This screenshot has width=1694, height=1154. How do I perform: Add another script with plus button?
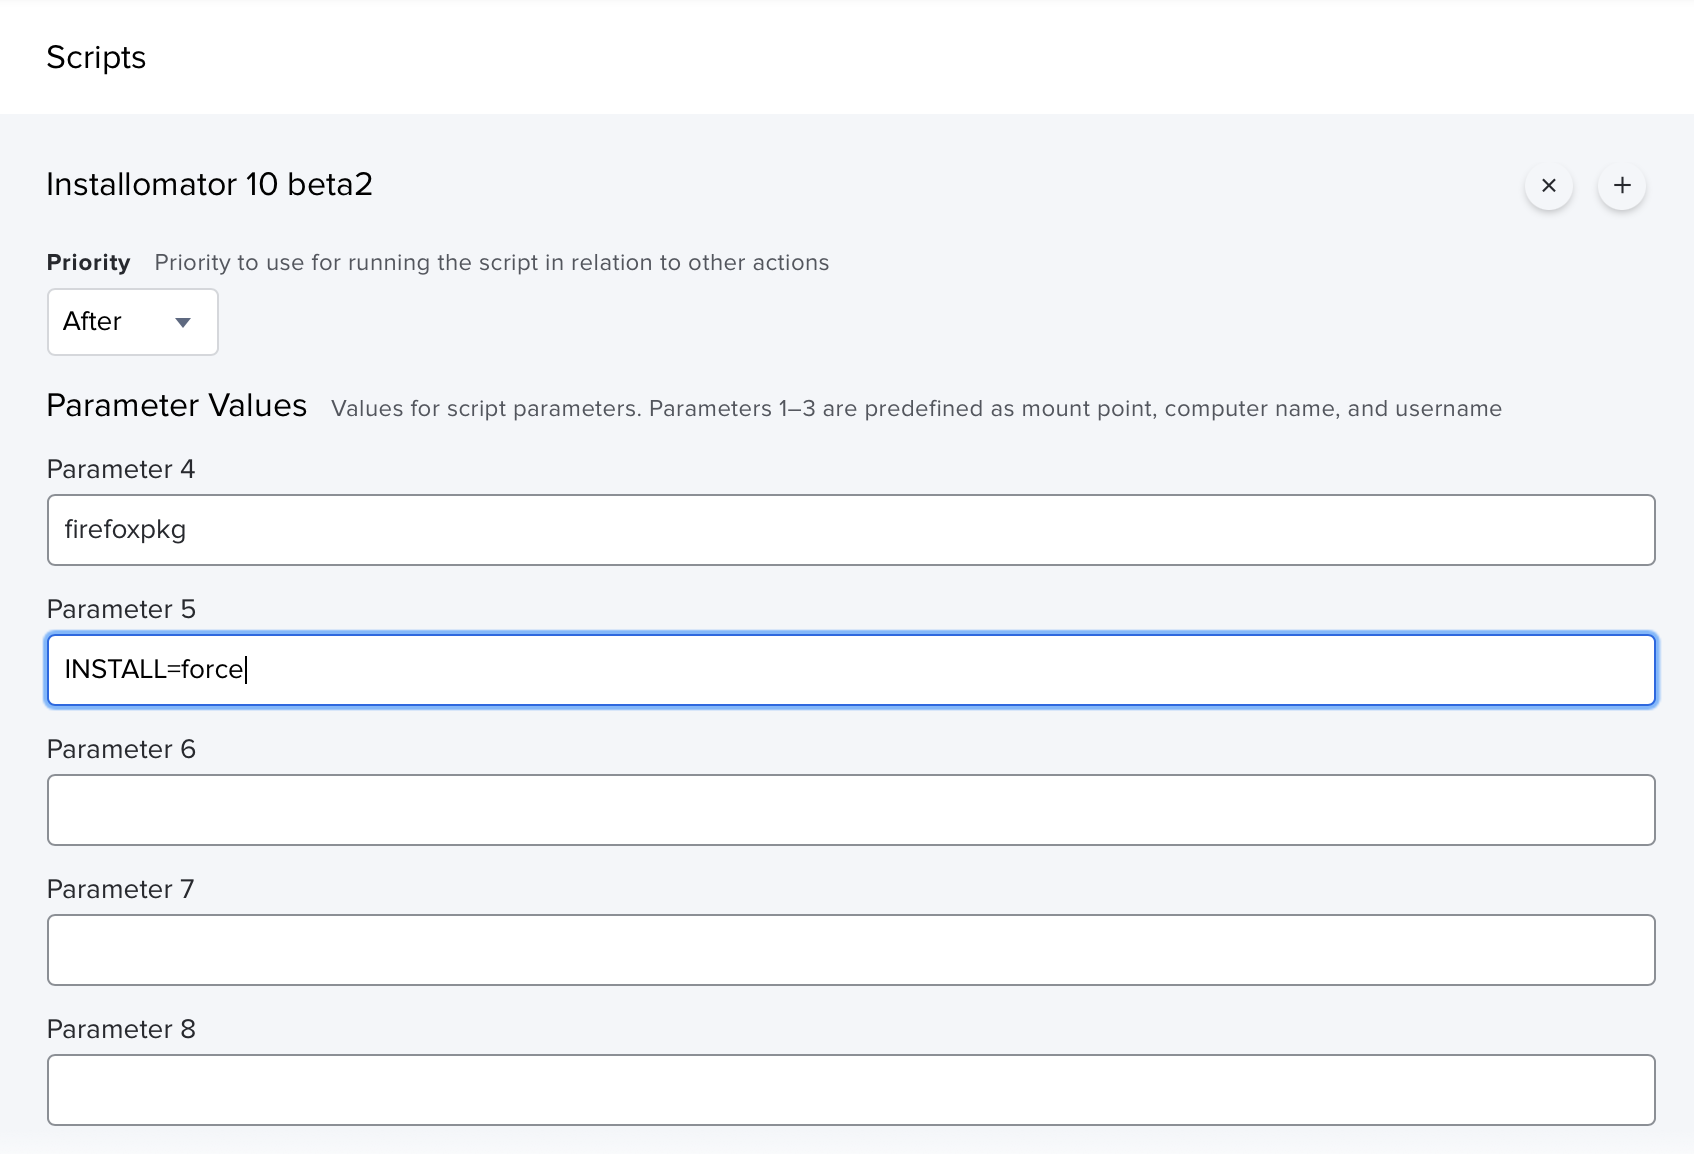click(1621, 186)
